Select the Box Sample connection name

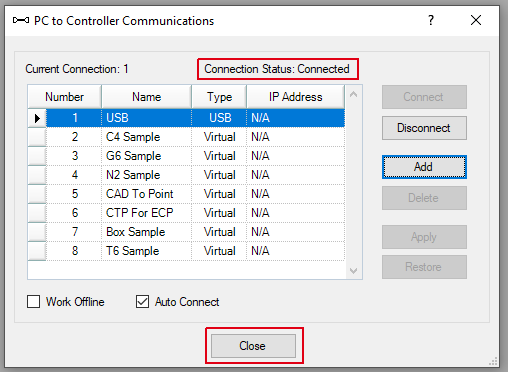(146, 232)
